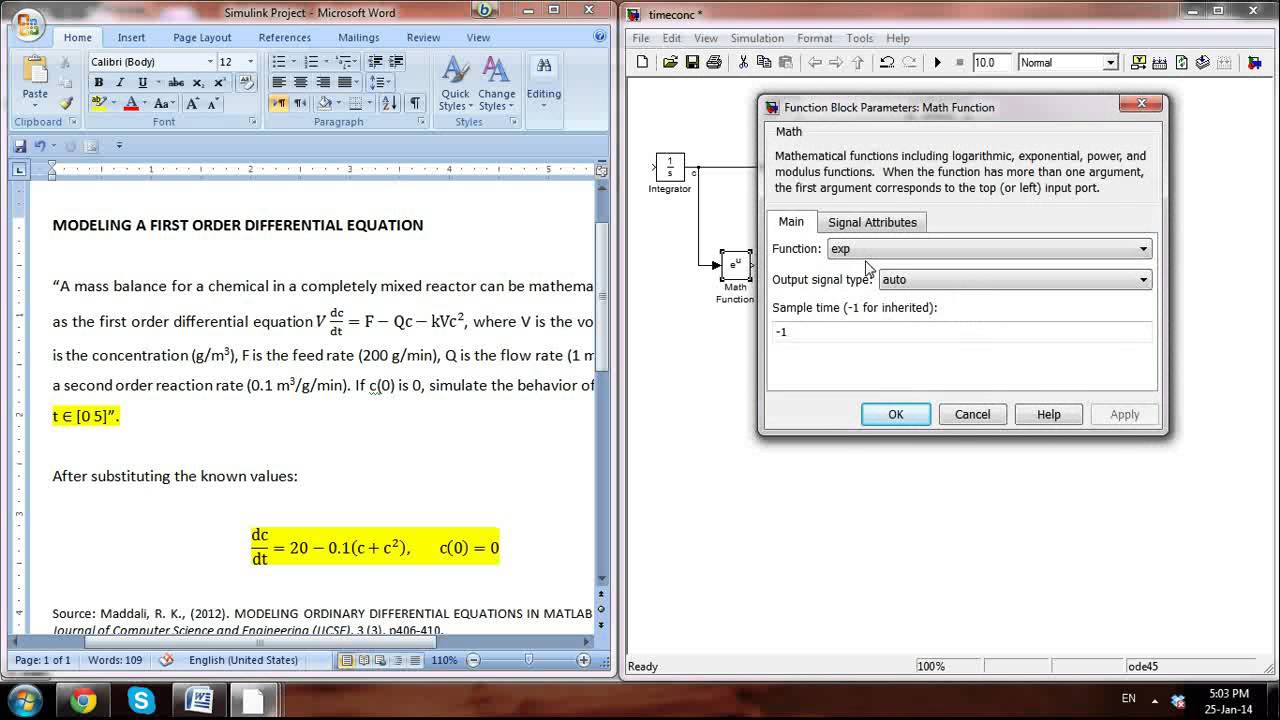
Task: Open Chrome from the Windows taskbar
Action: coord(84,700)
